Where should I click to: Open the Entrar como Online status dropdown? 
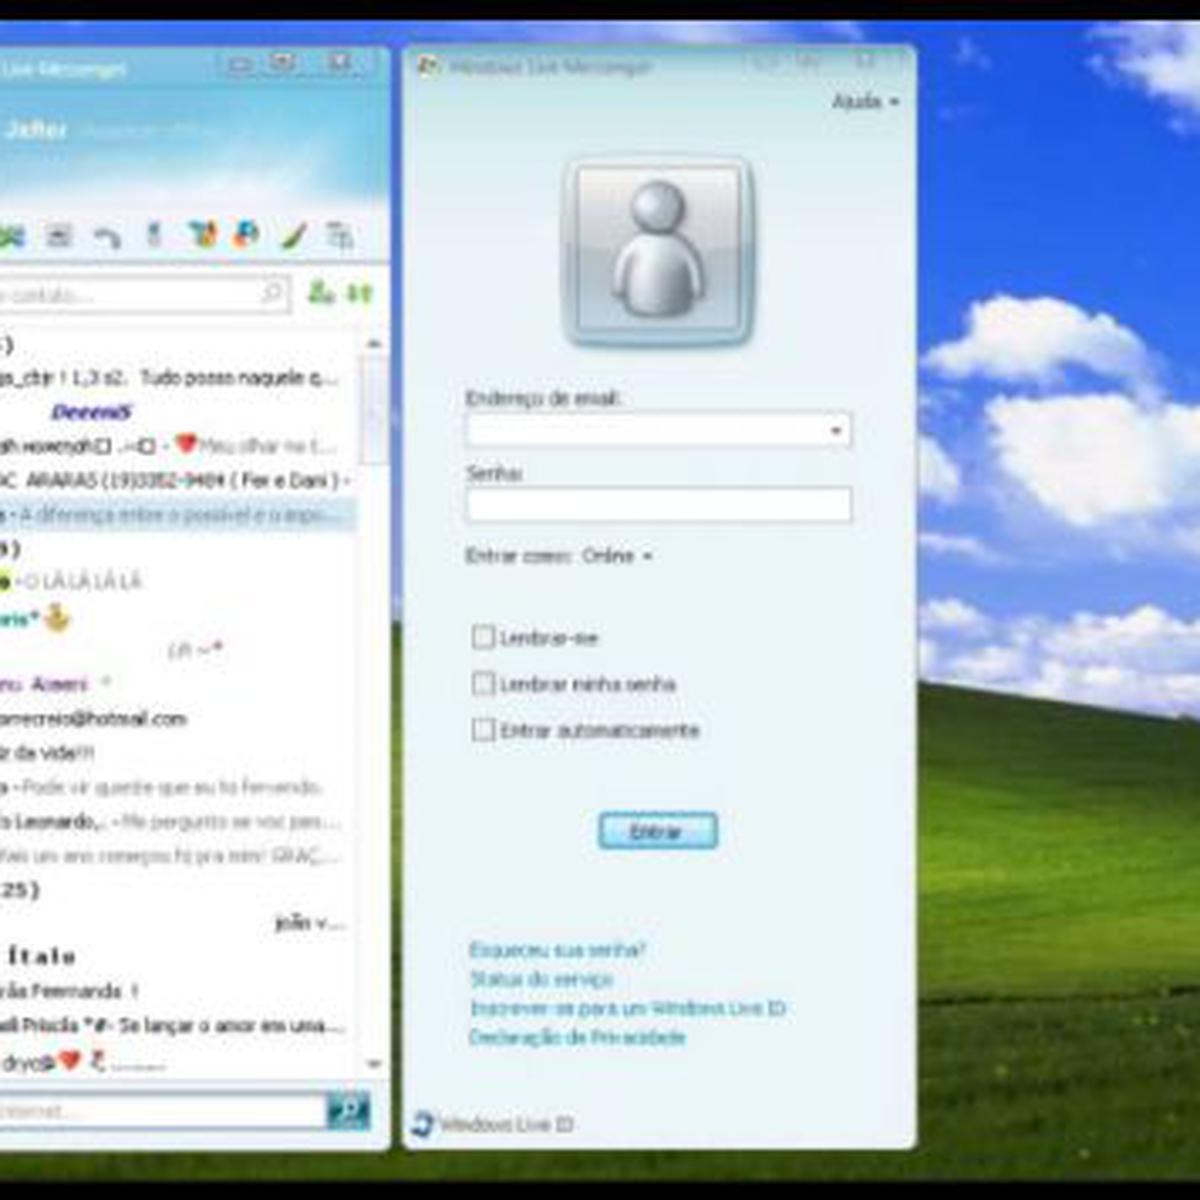tap(617, 555)
